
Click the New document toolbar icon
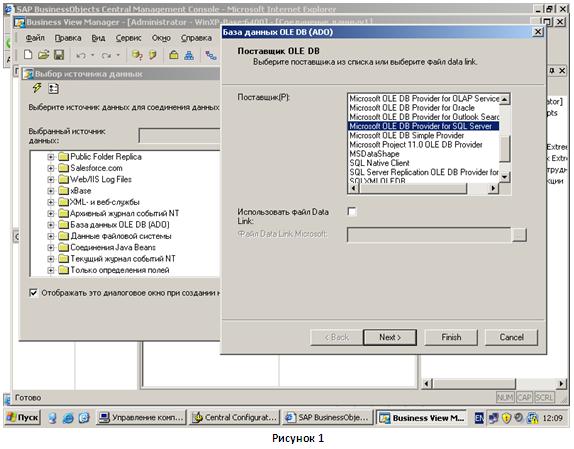point(28,55)
